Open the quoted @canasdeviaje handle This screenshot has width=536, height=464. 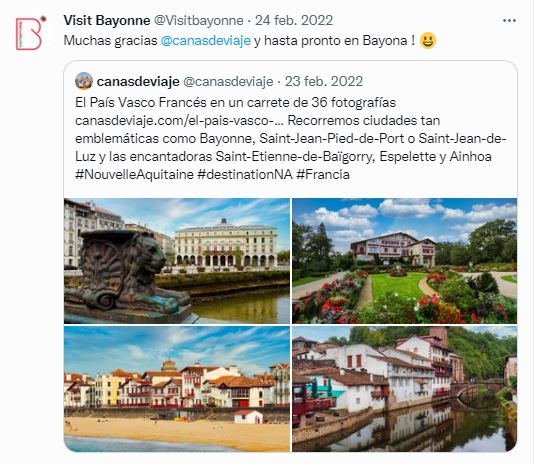point(228,82)
